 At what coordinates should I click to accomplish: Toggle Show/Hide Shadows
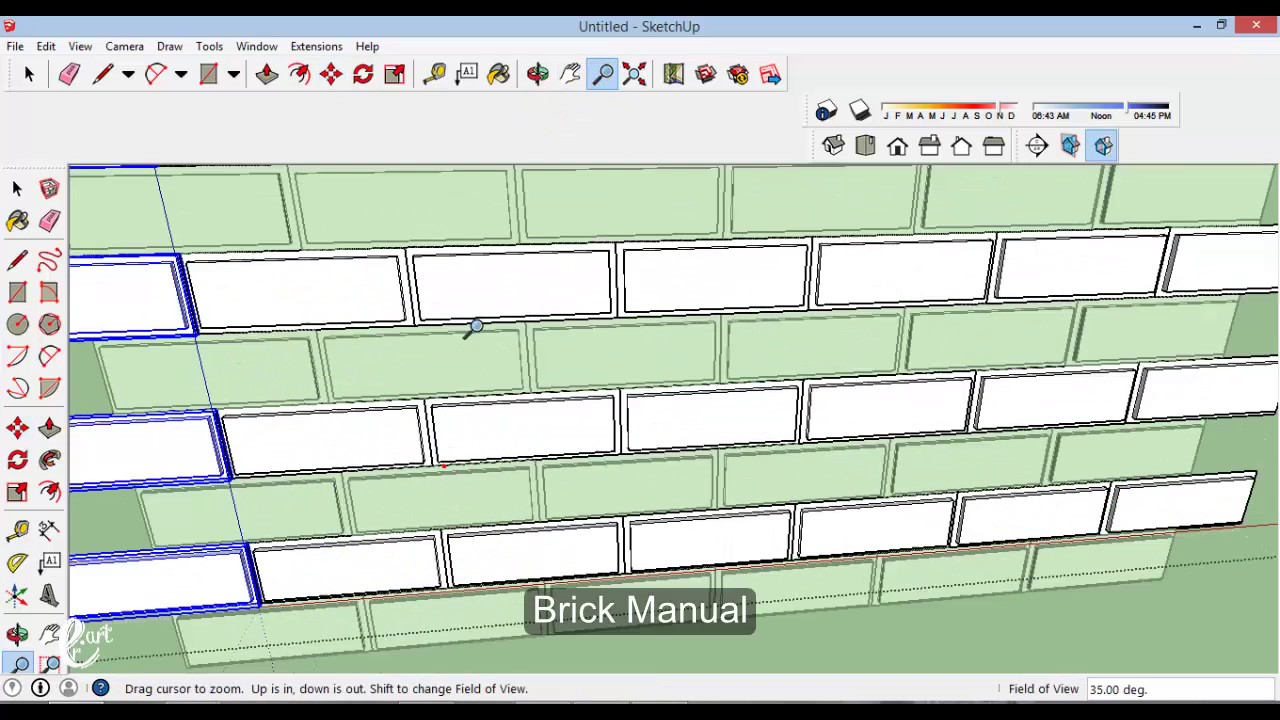click(x=860, y=110)
